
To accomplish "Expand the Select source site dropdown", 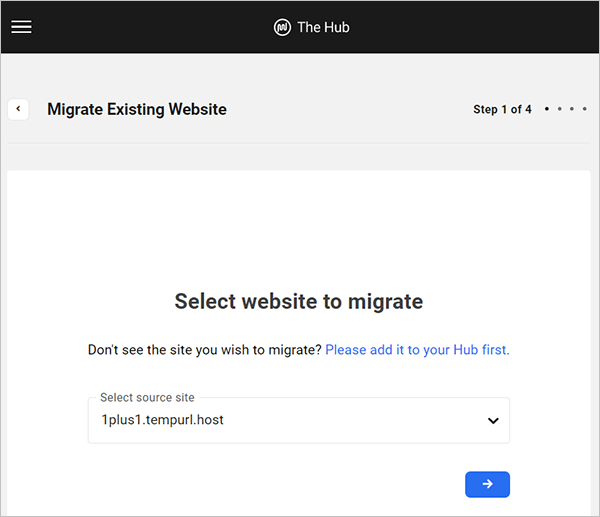I will point(298,420).
